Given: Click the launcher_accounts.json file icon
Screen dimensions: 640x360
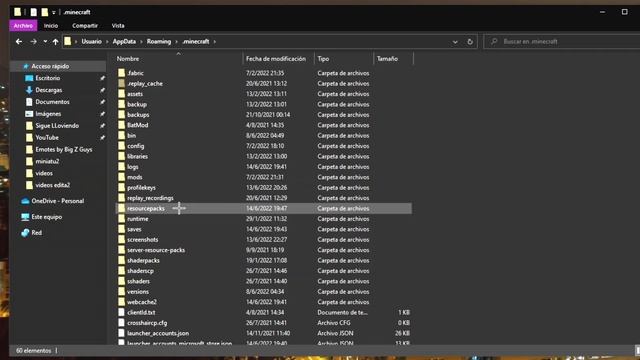Looking at the screenshot, I should (x=122, y=333).
